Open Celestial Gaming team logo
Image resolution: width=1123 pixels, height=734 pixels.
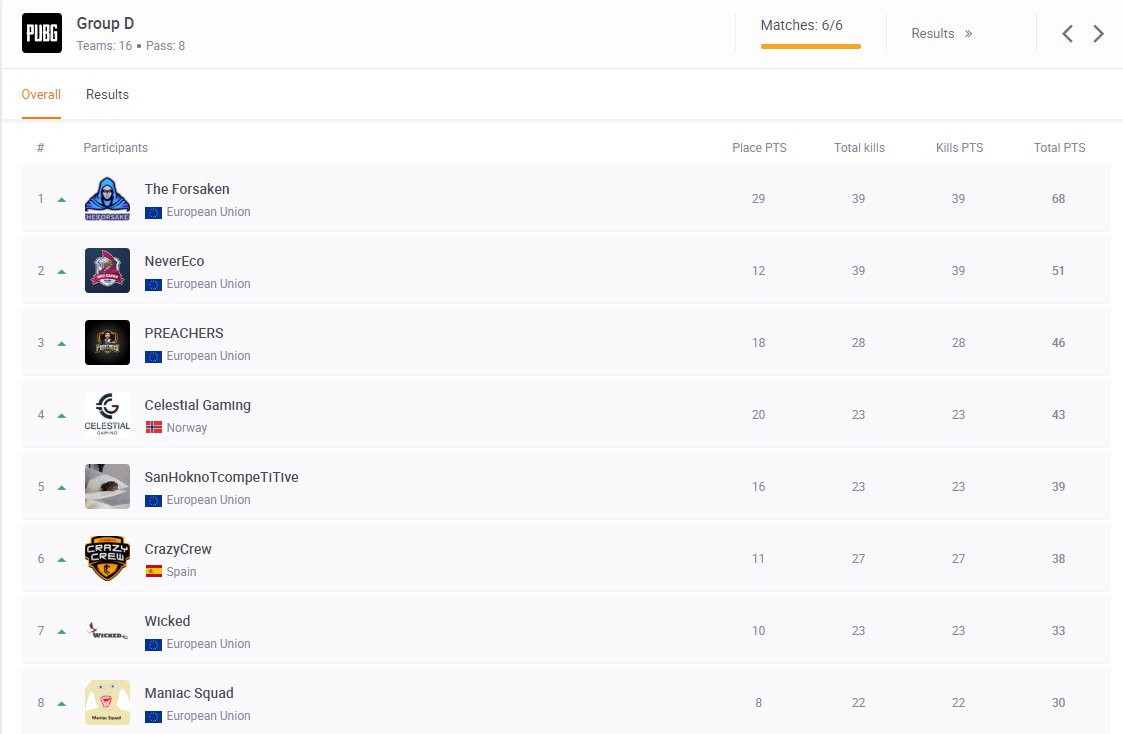[107, 415]
